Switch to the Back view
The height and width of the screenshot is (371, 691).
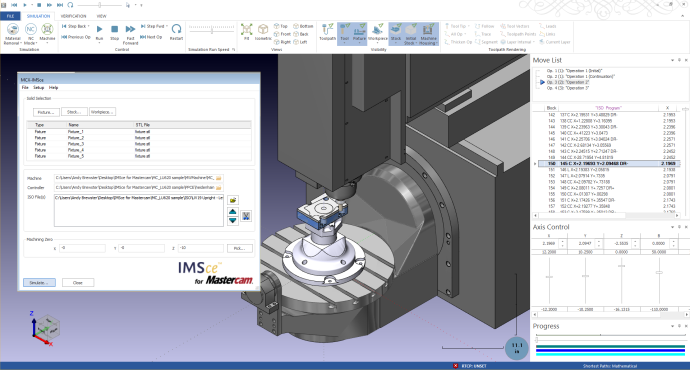coord(301,34)
